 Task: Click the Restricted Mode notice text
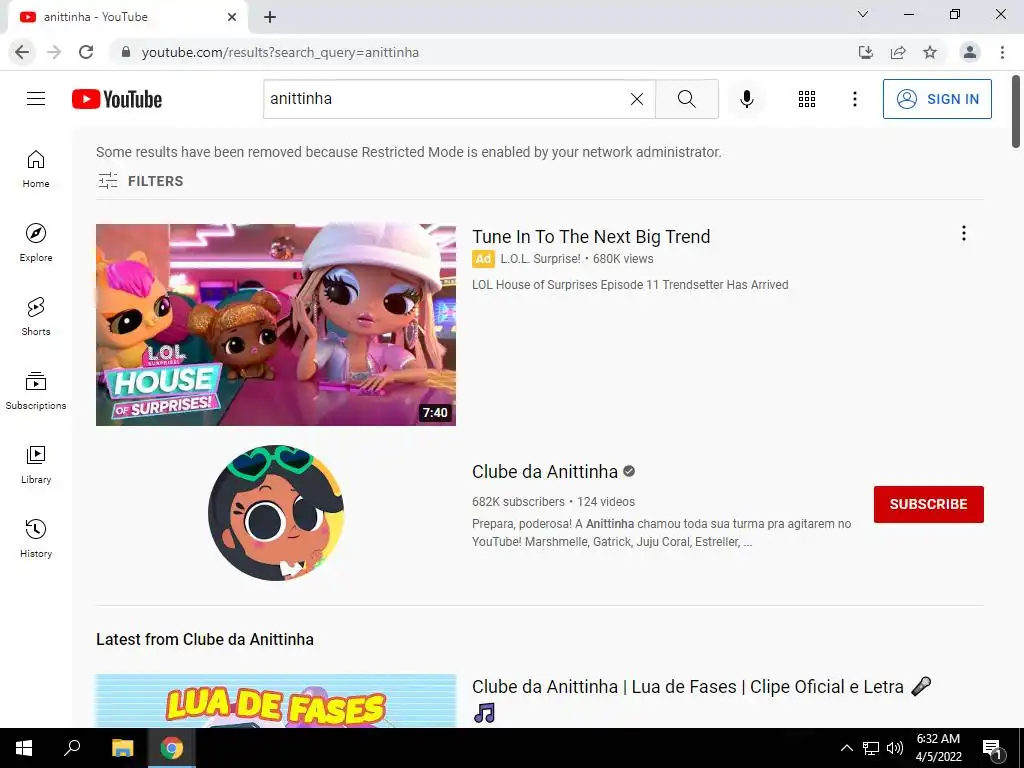click(409, 152)
